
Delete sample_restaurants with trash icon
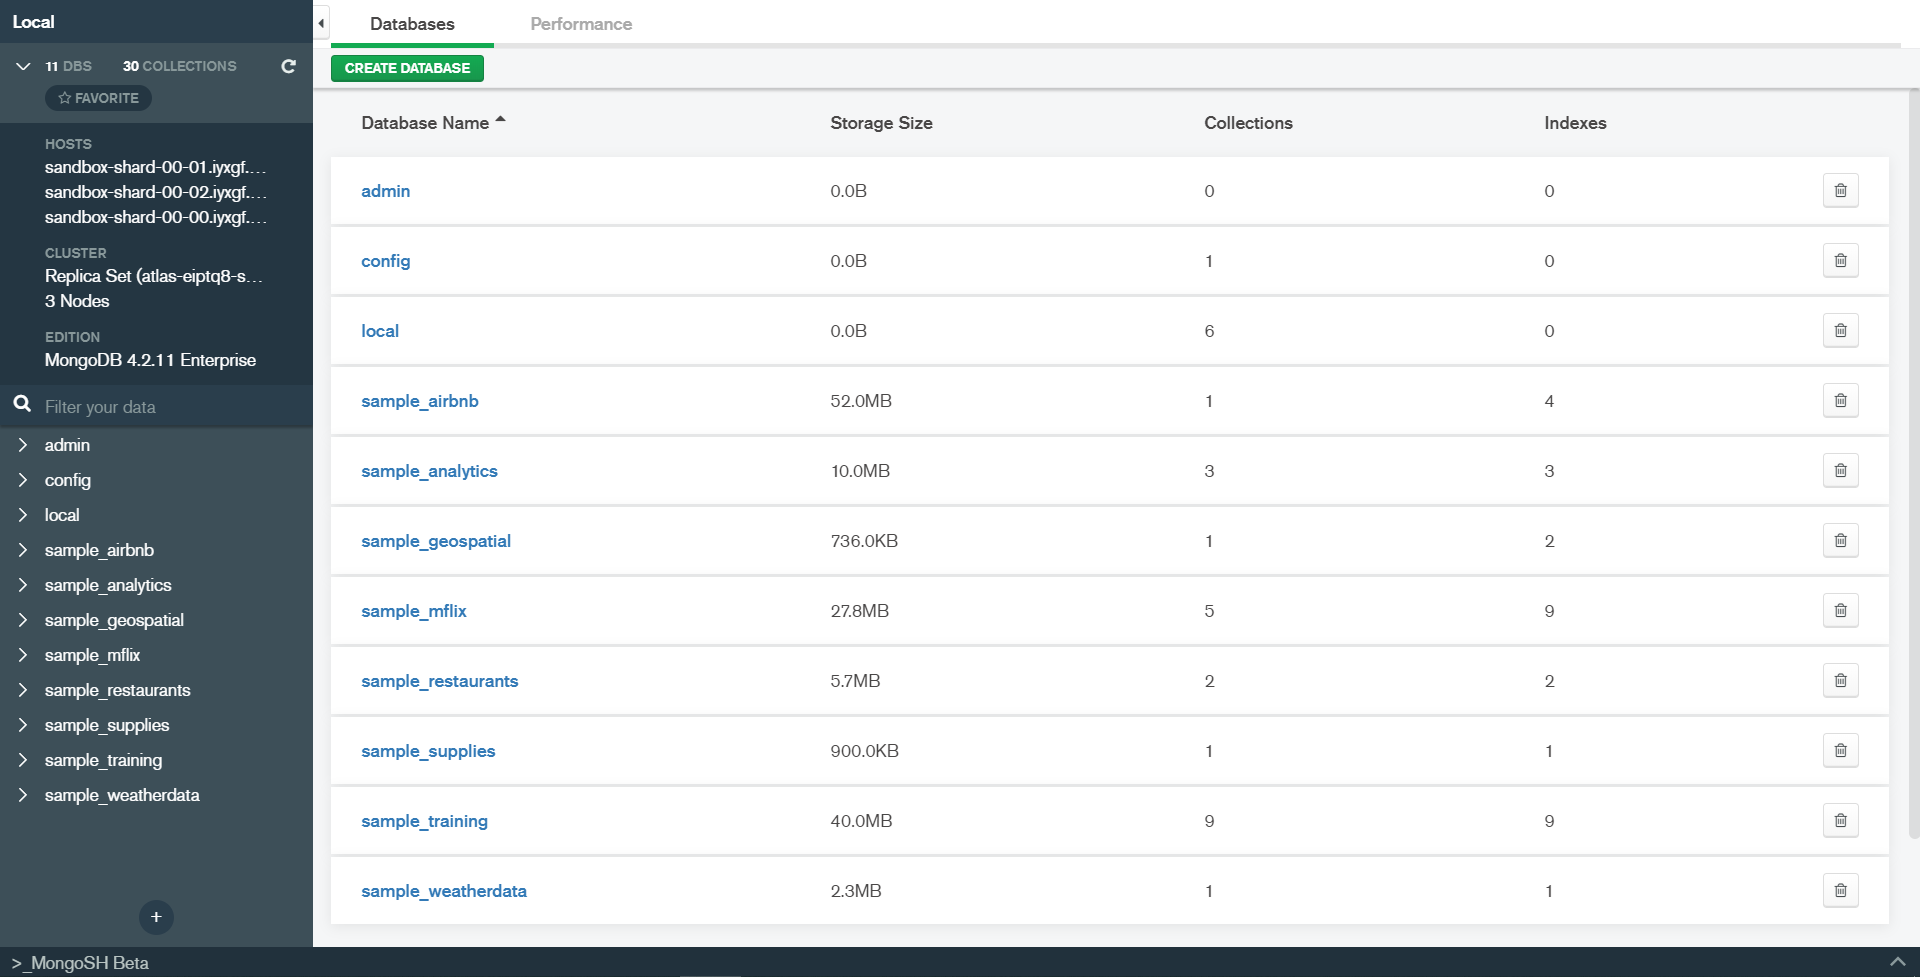(x=1840, y=681)
